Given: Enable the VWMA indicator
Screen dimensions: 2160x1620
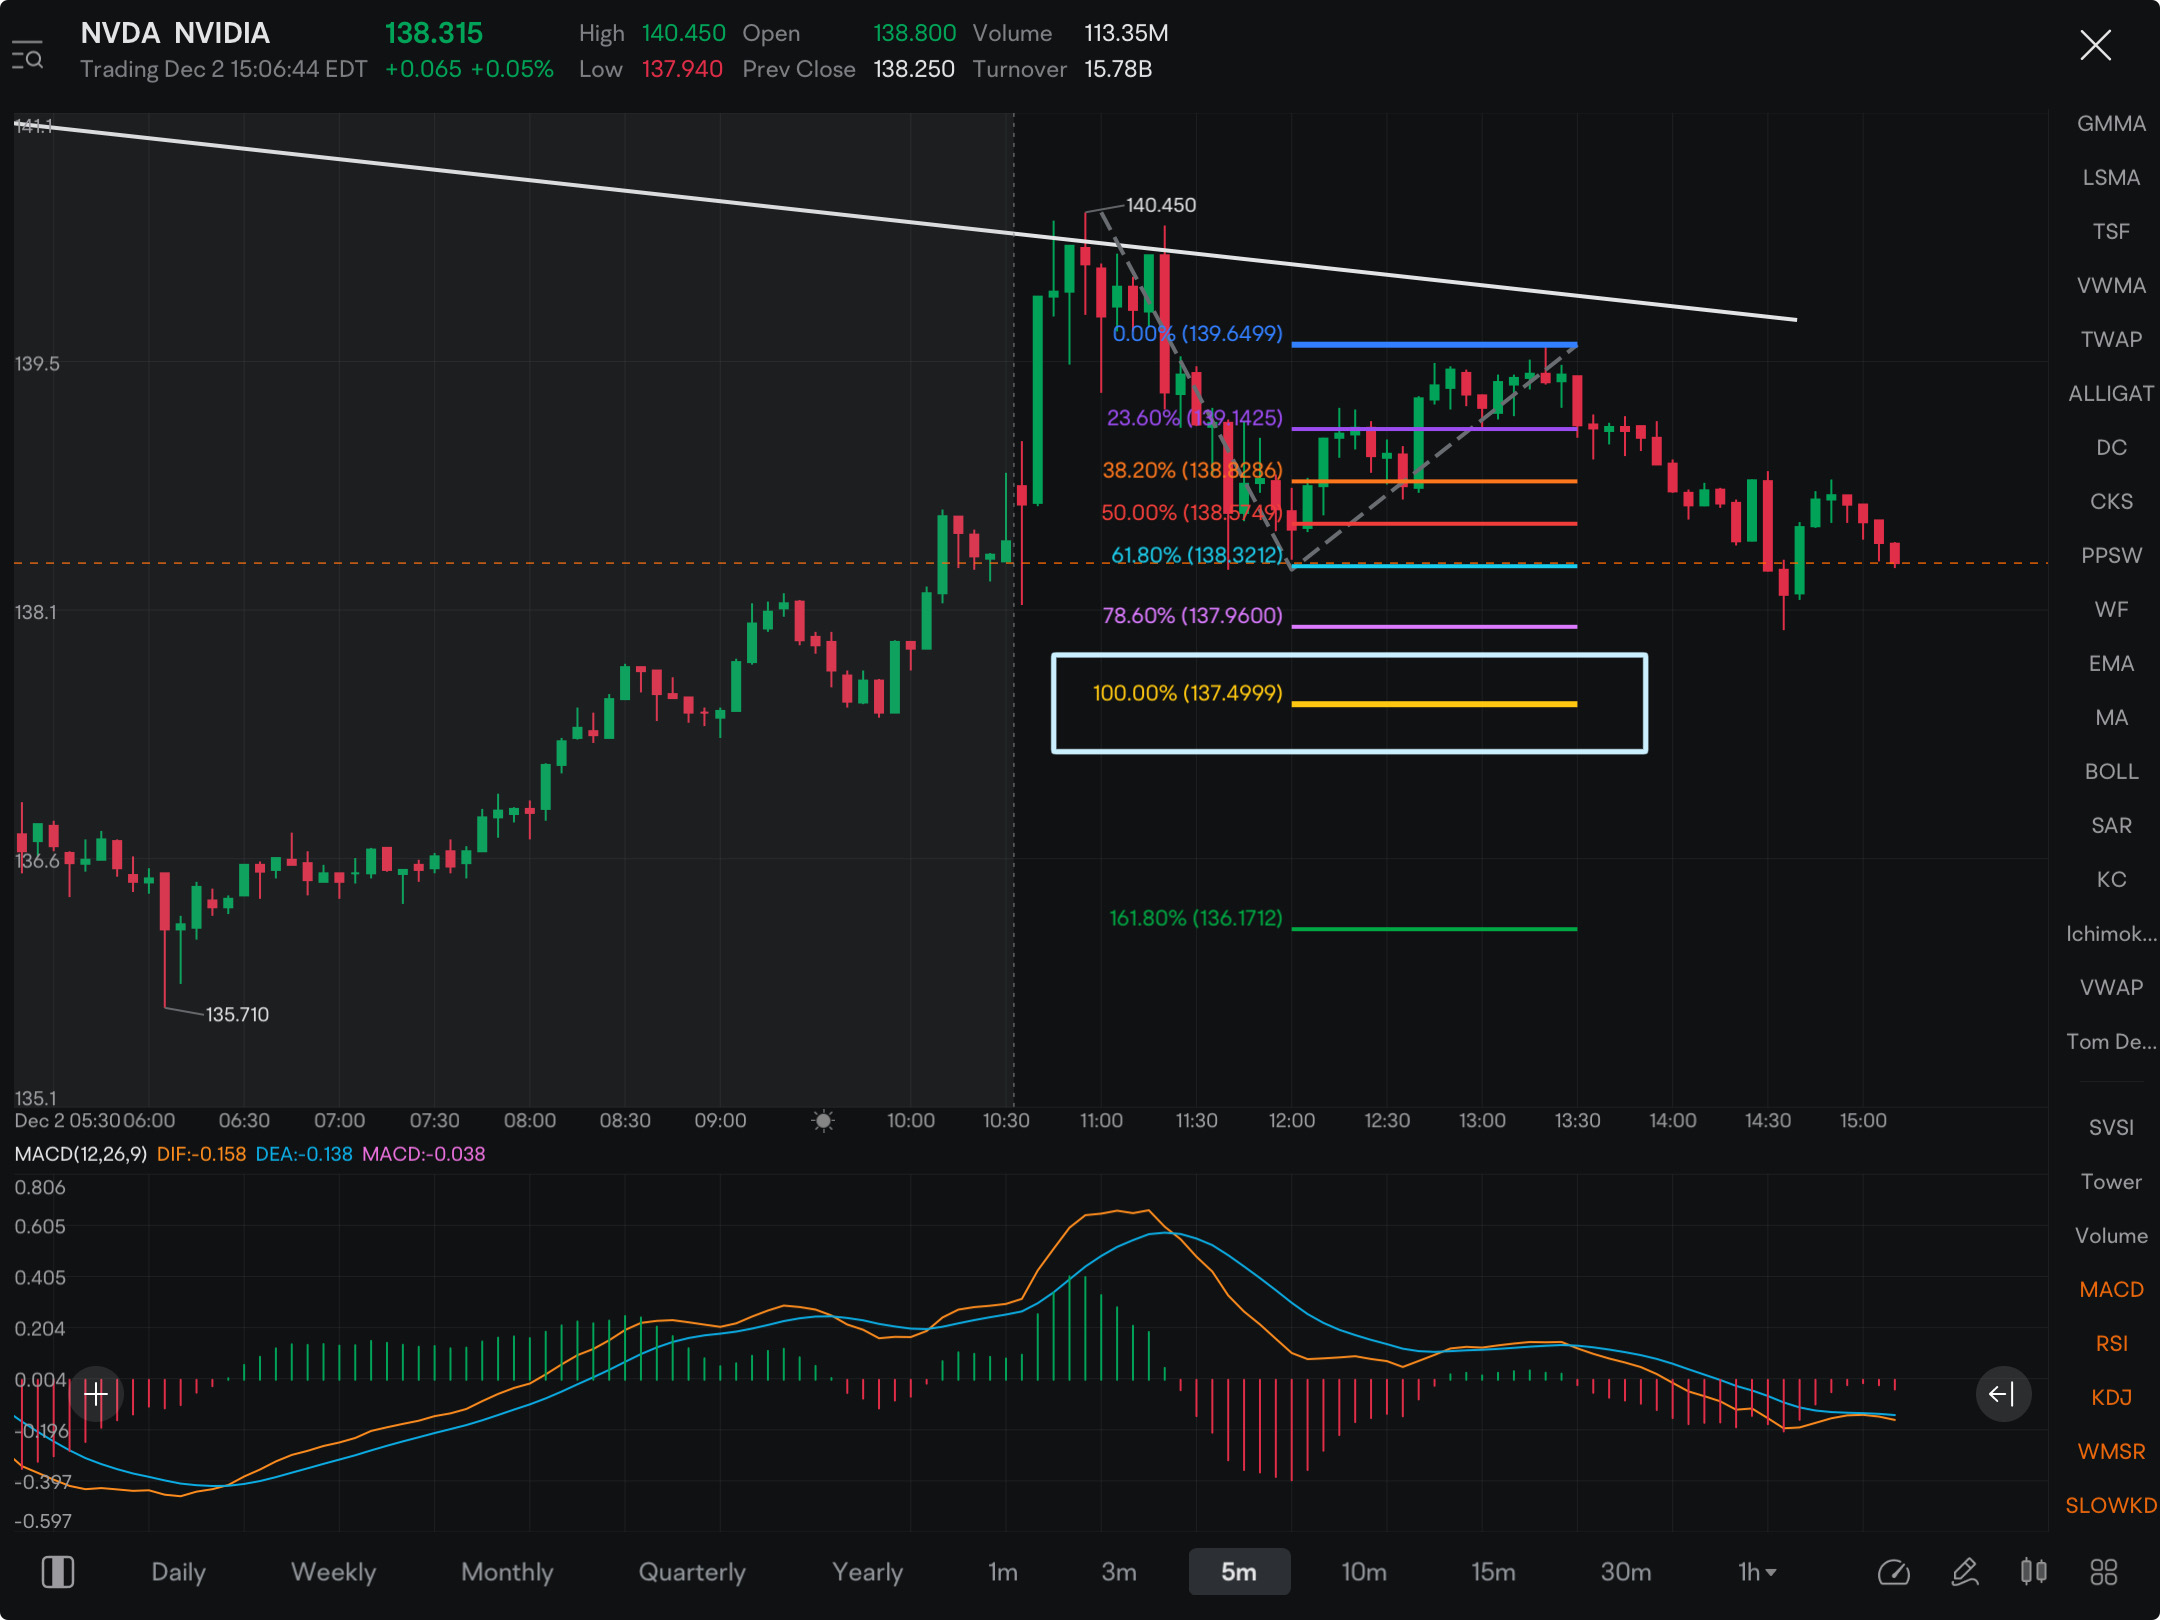Looking at the screenshot, I should (2111, 286).
